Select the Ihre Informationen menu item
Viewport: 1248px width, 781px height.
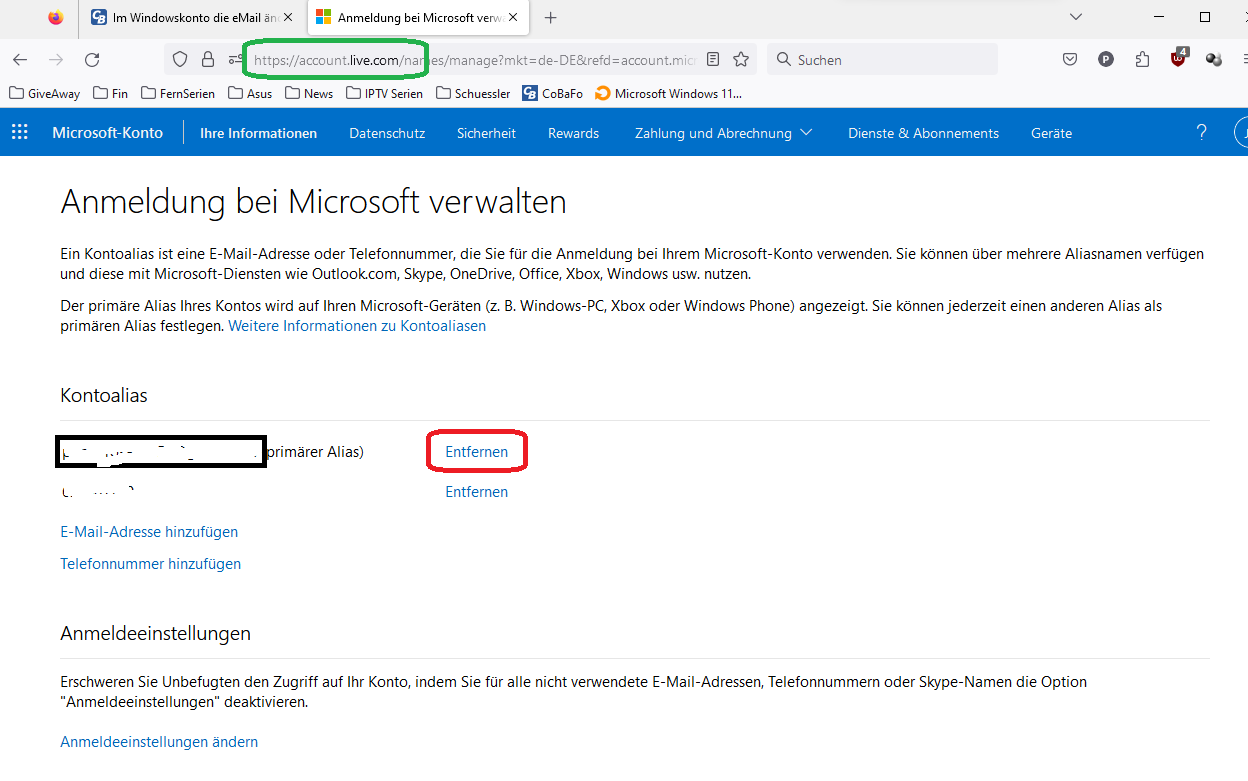coord(258,133)
